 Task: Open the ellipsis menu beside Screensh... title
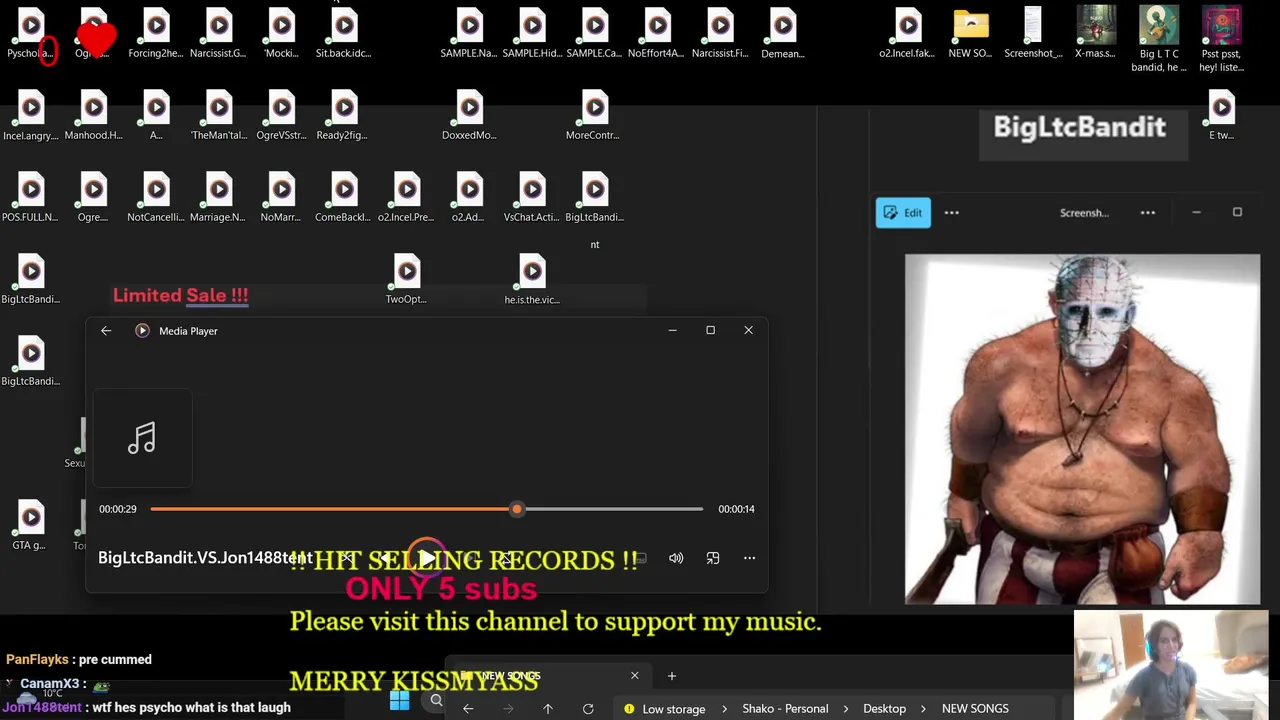click(1148, 213)
